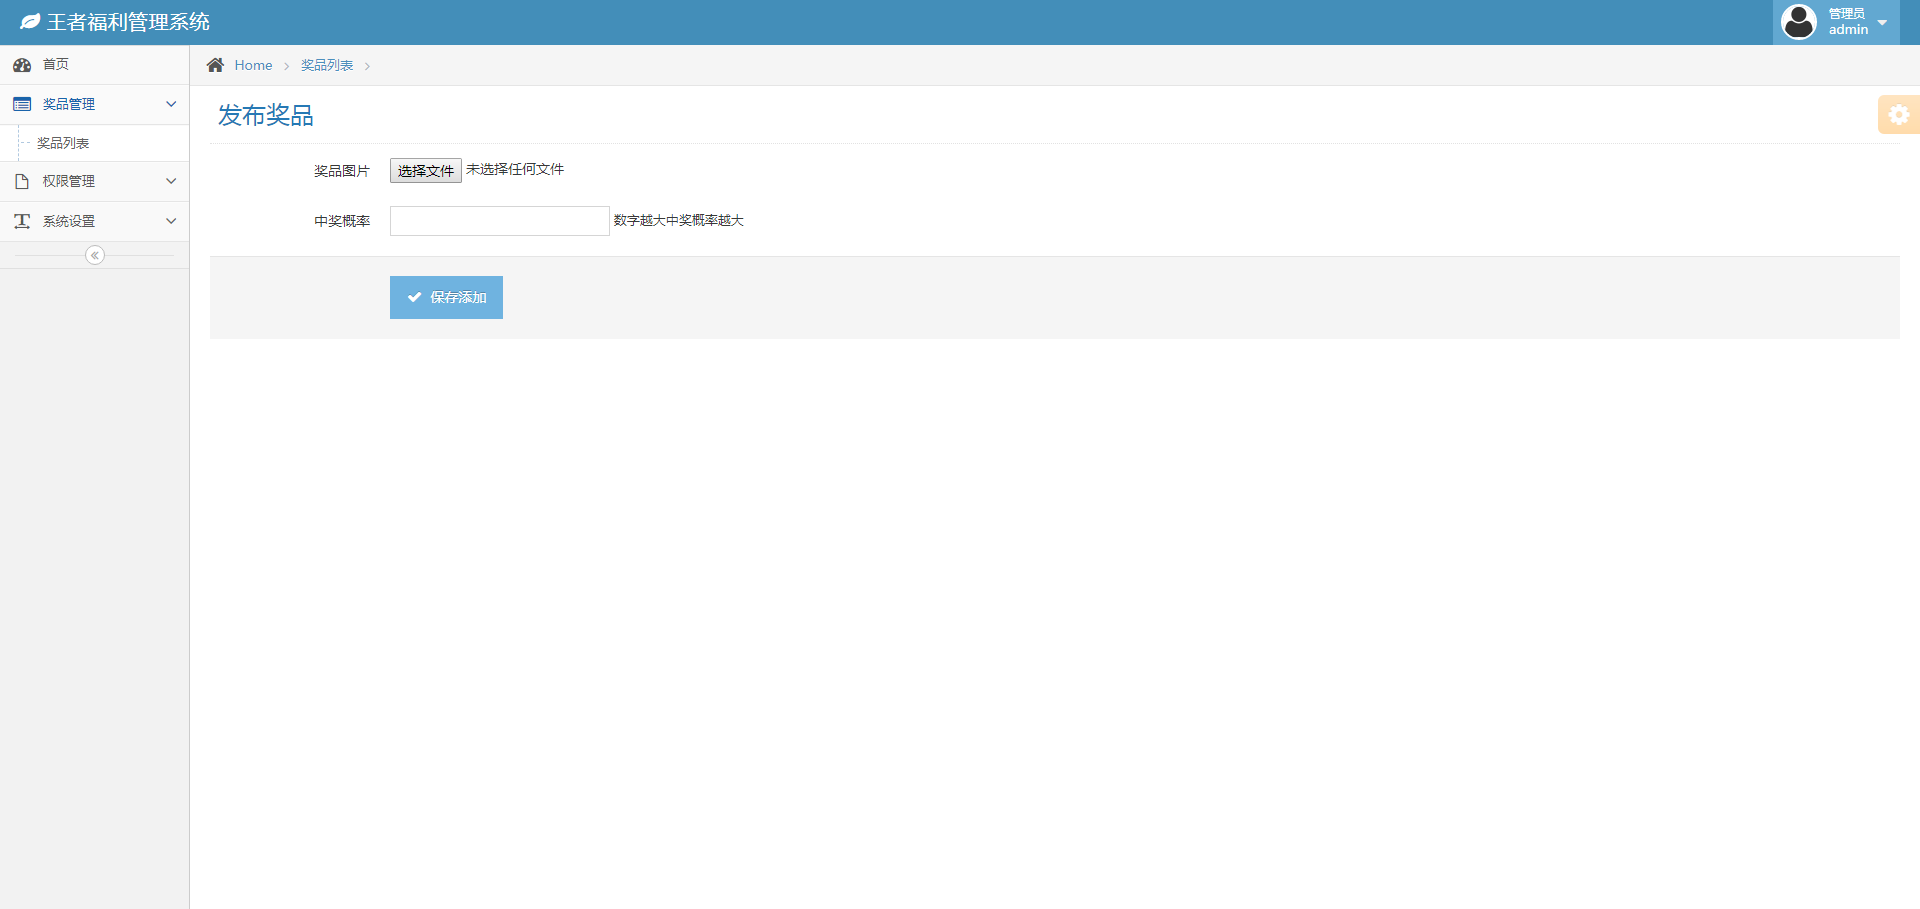Expand the 系统设置 menu chevron
Screen dimensions: 1920x909
point(171,221)
